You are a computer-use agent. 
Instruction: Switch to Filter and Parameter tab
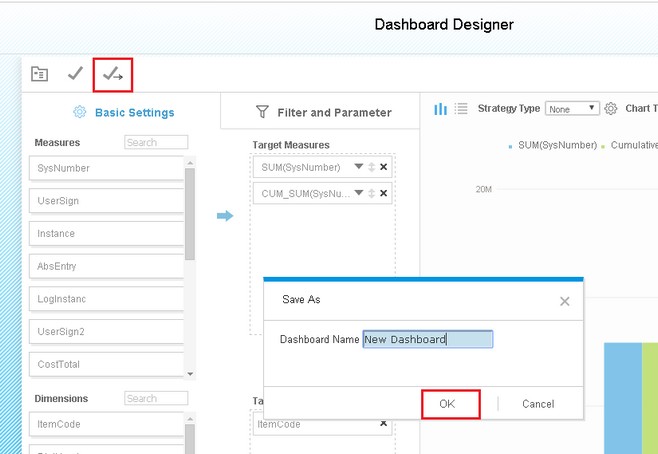[x=324, y=112]
